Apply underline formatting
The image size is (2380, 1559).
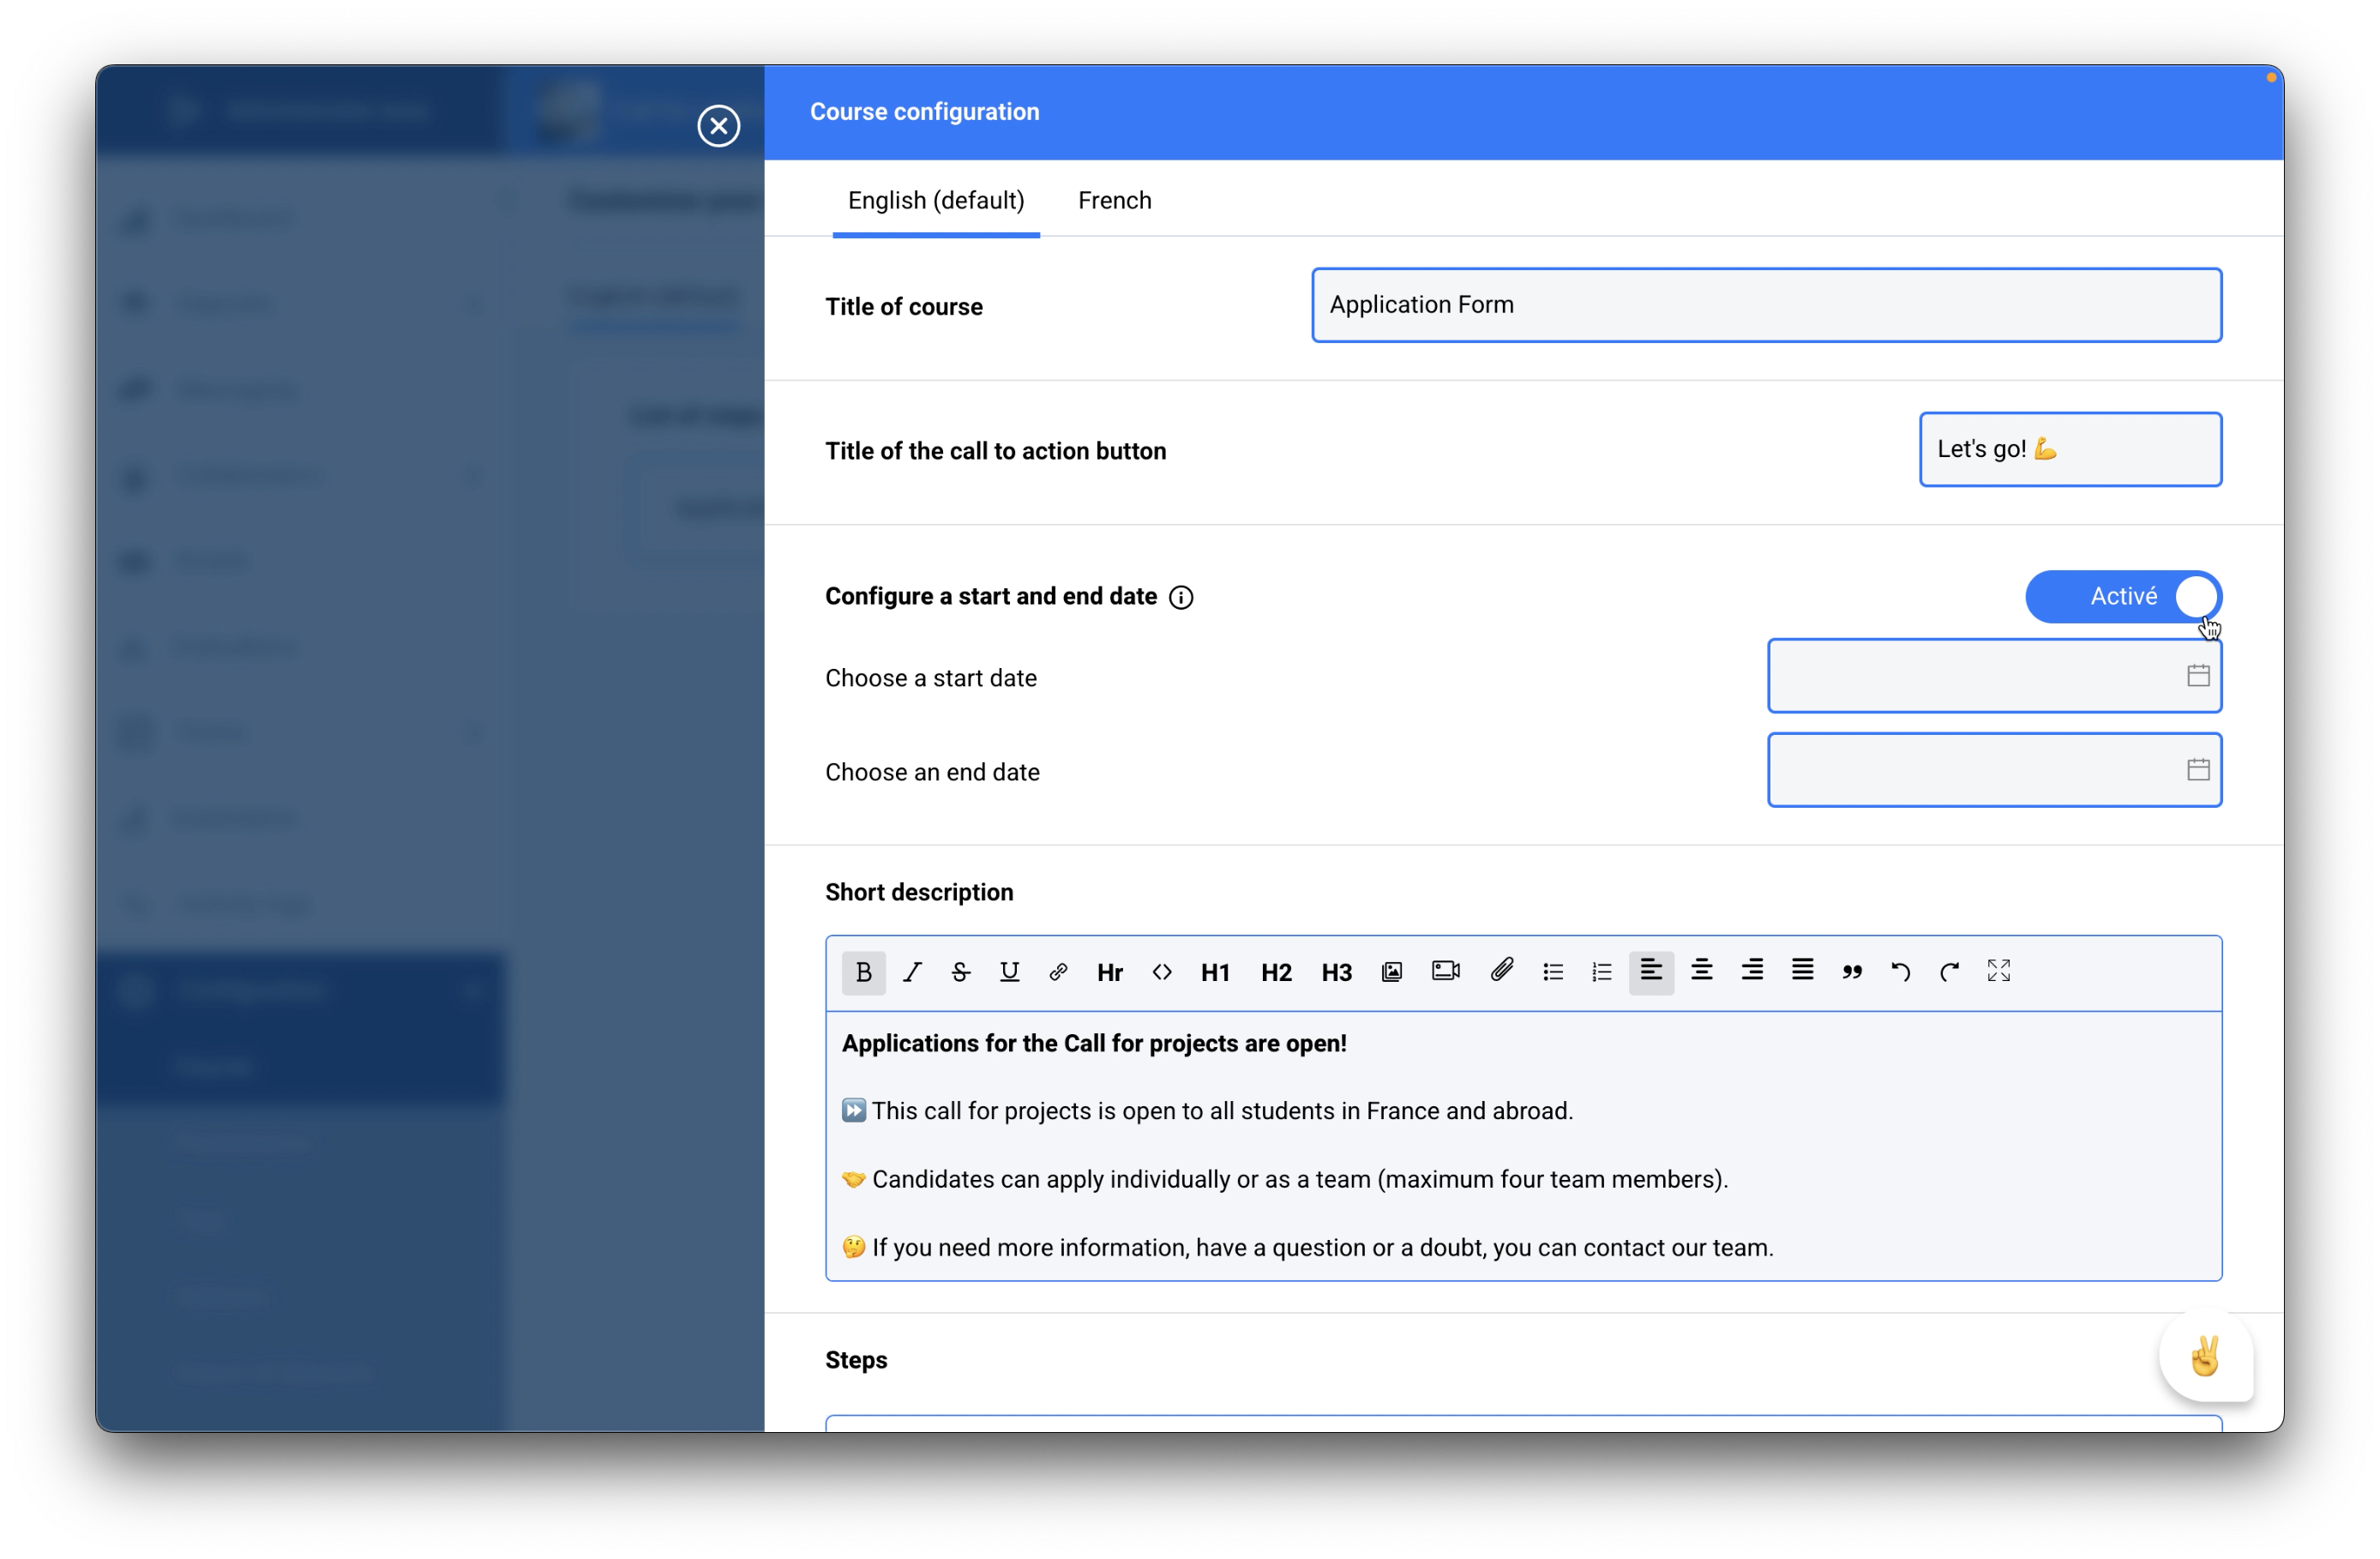(1009, 972)
